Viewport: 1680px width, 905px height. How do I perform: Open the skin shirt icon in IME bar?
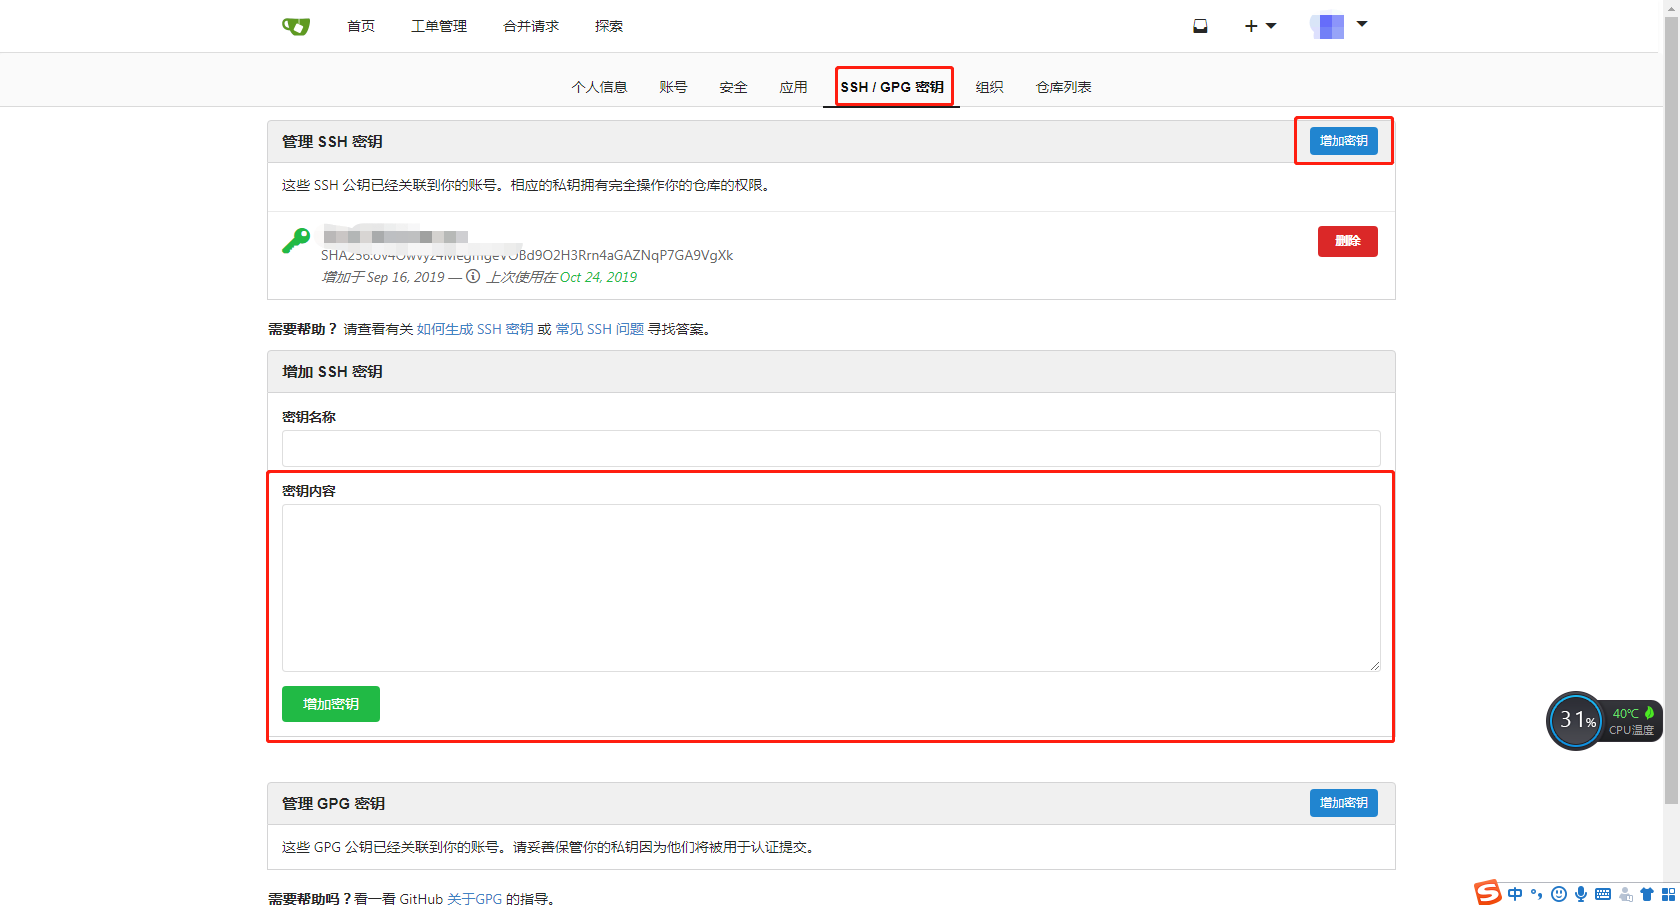1647,894
